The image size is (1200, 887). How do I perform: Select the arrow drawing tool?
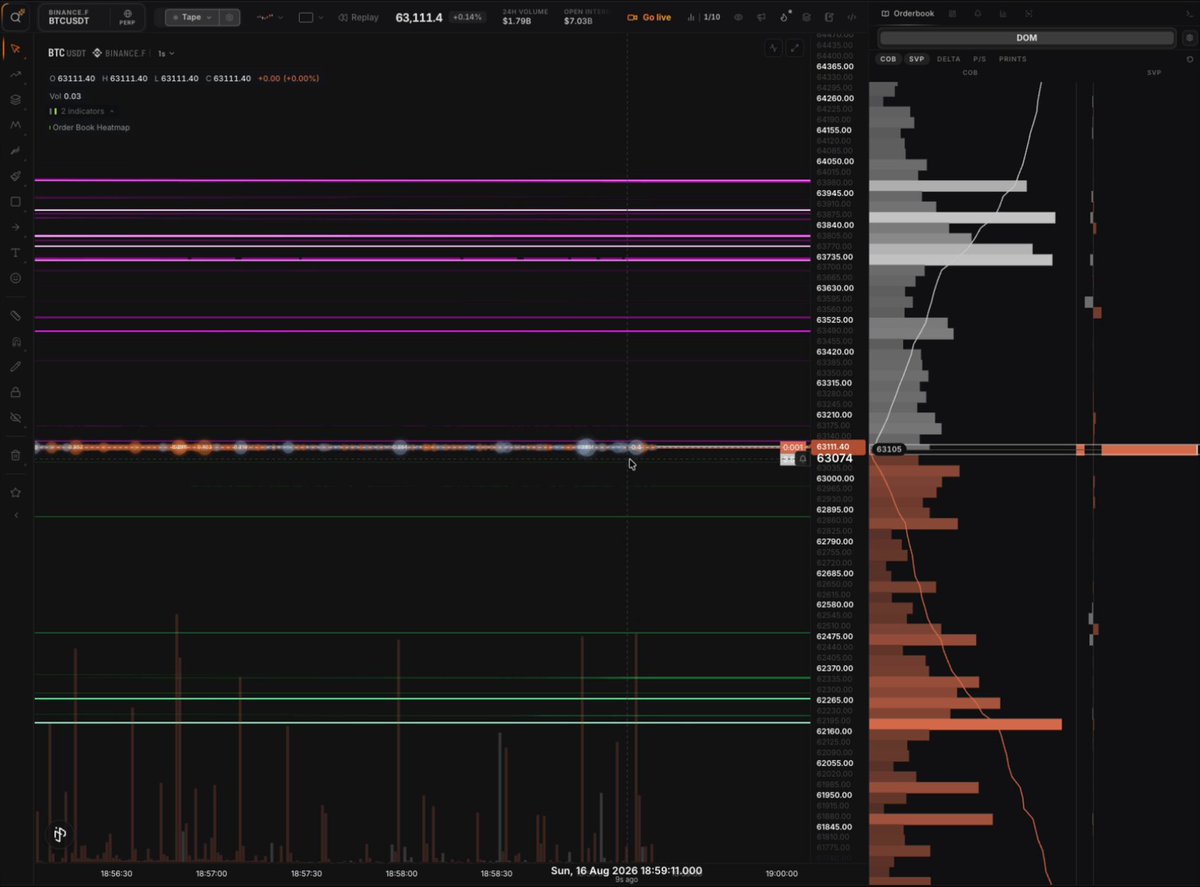(16, 227)
